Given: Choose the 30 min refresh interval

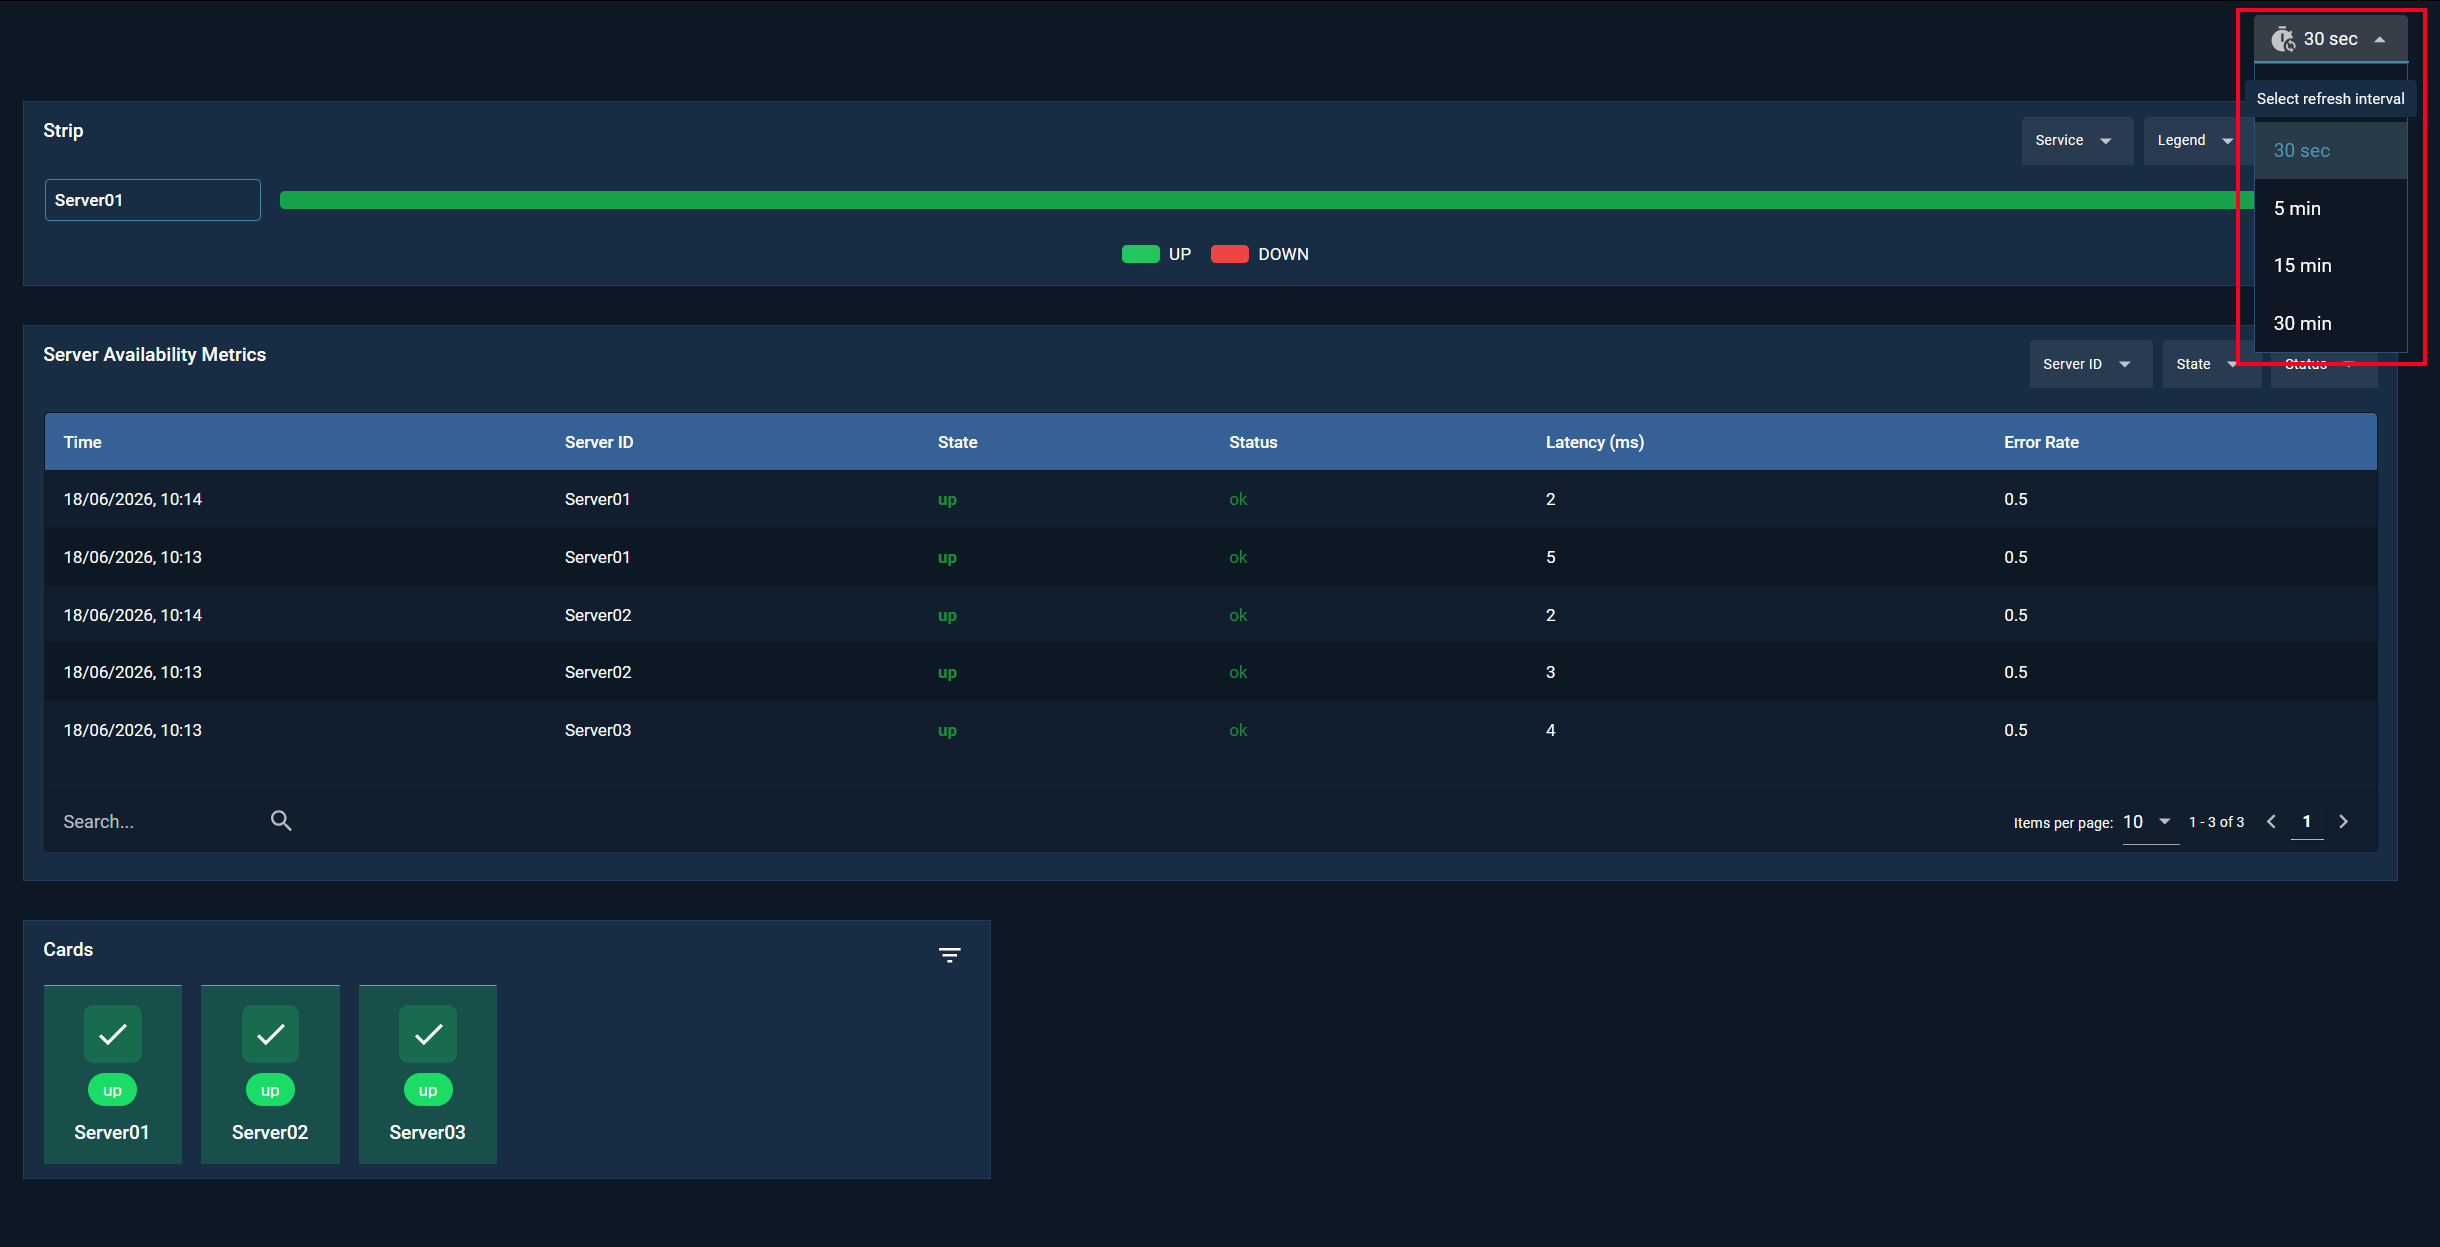Looking at the screenshot, I should pyautogui.click(x=2330, y=323).
